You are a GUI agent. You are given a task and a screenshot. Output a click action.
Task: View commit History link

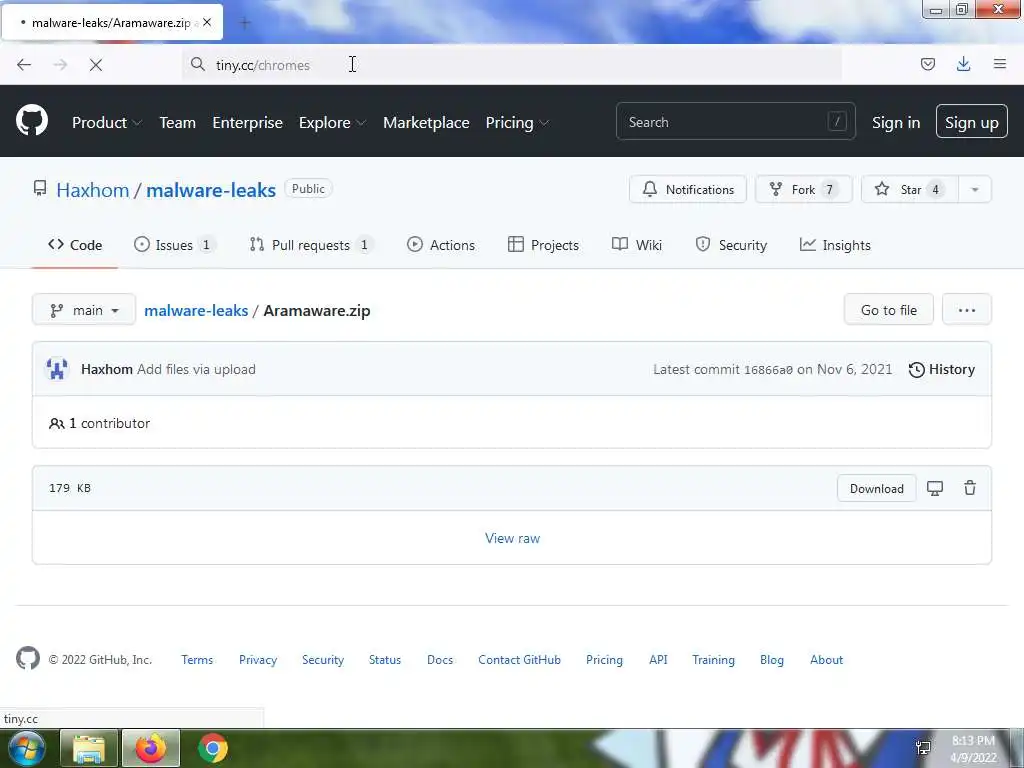[942, 370]
